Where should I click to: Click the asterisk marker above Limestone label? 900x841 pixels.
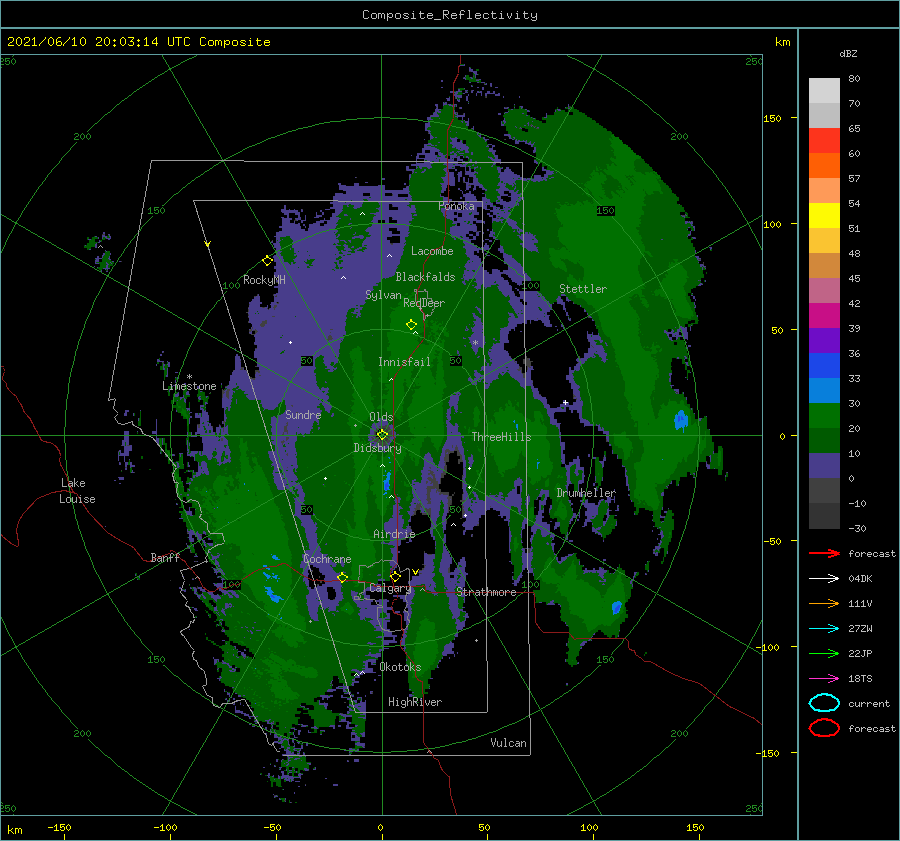pyautogui.click(x=189, y=377)
